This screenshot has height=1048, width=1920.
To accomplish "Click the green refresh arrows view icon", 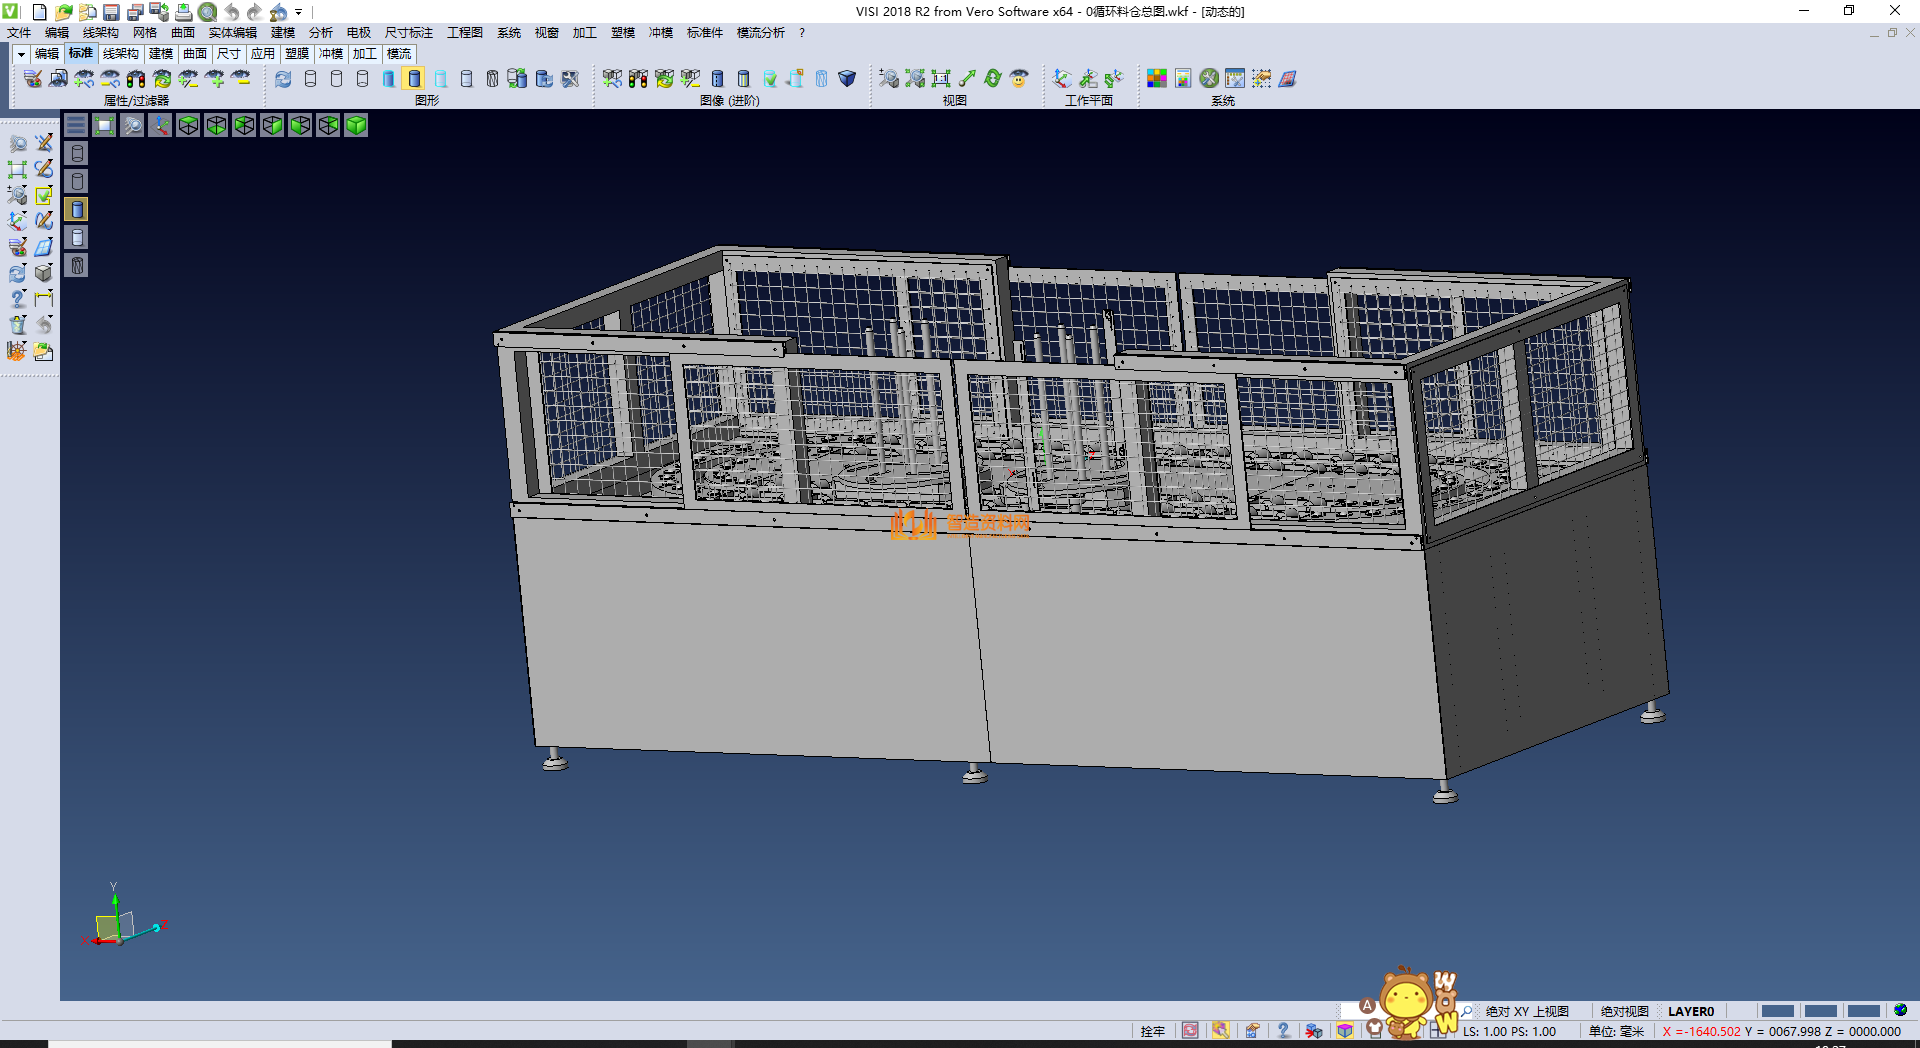I will pyautogui.click(x=993, y=79).
